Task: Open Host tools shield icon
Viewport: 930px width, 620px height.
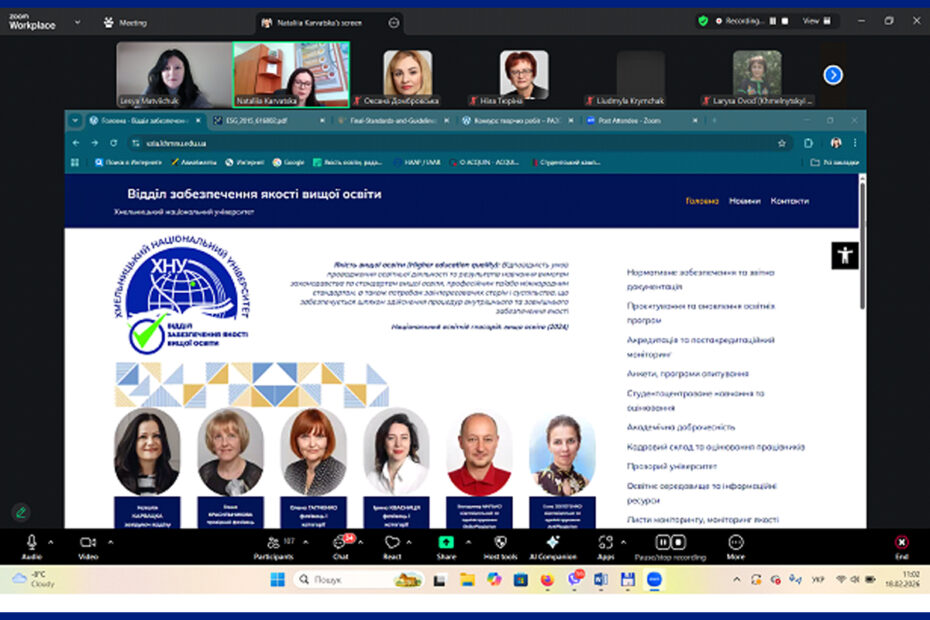Action: [x=501, y=542]
